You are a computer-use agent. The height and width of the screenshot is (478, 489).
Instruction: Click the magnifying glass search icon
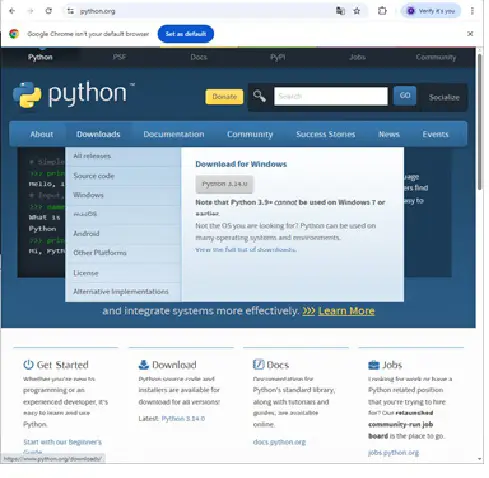coord(259,96)
